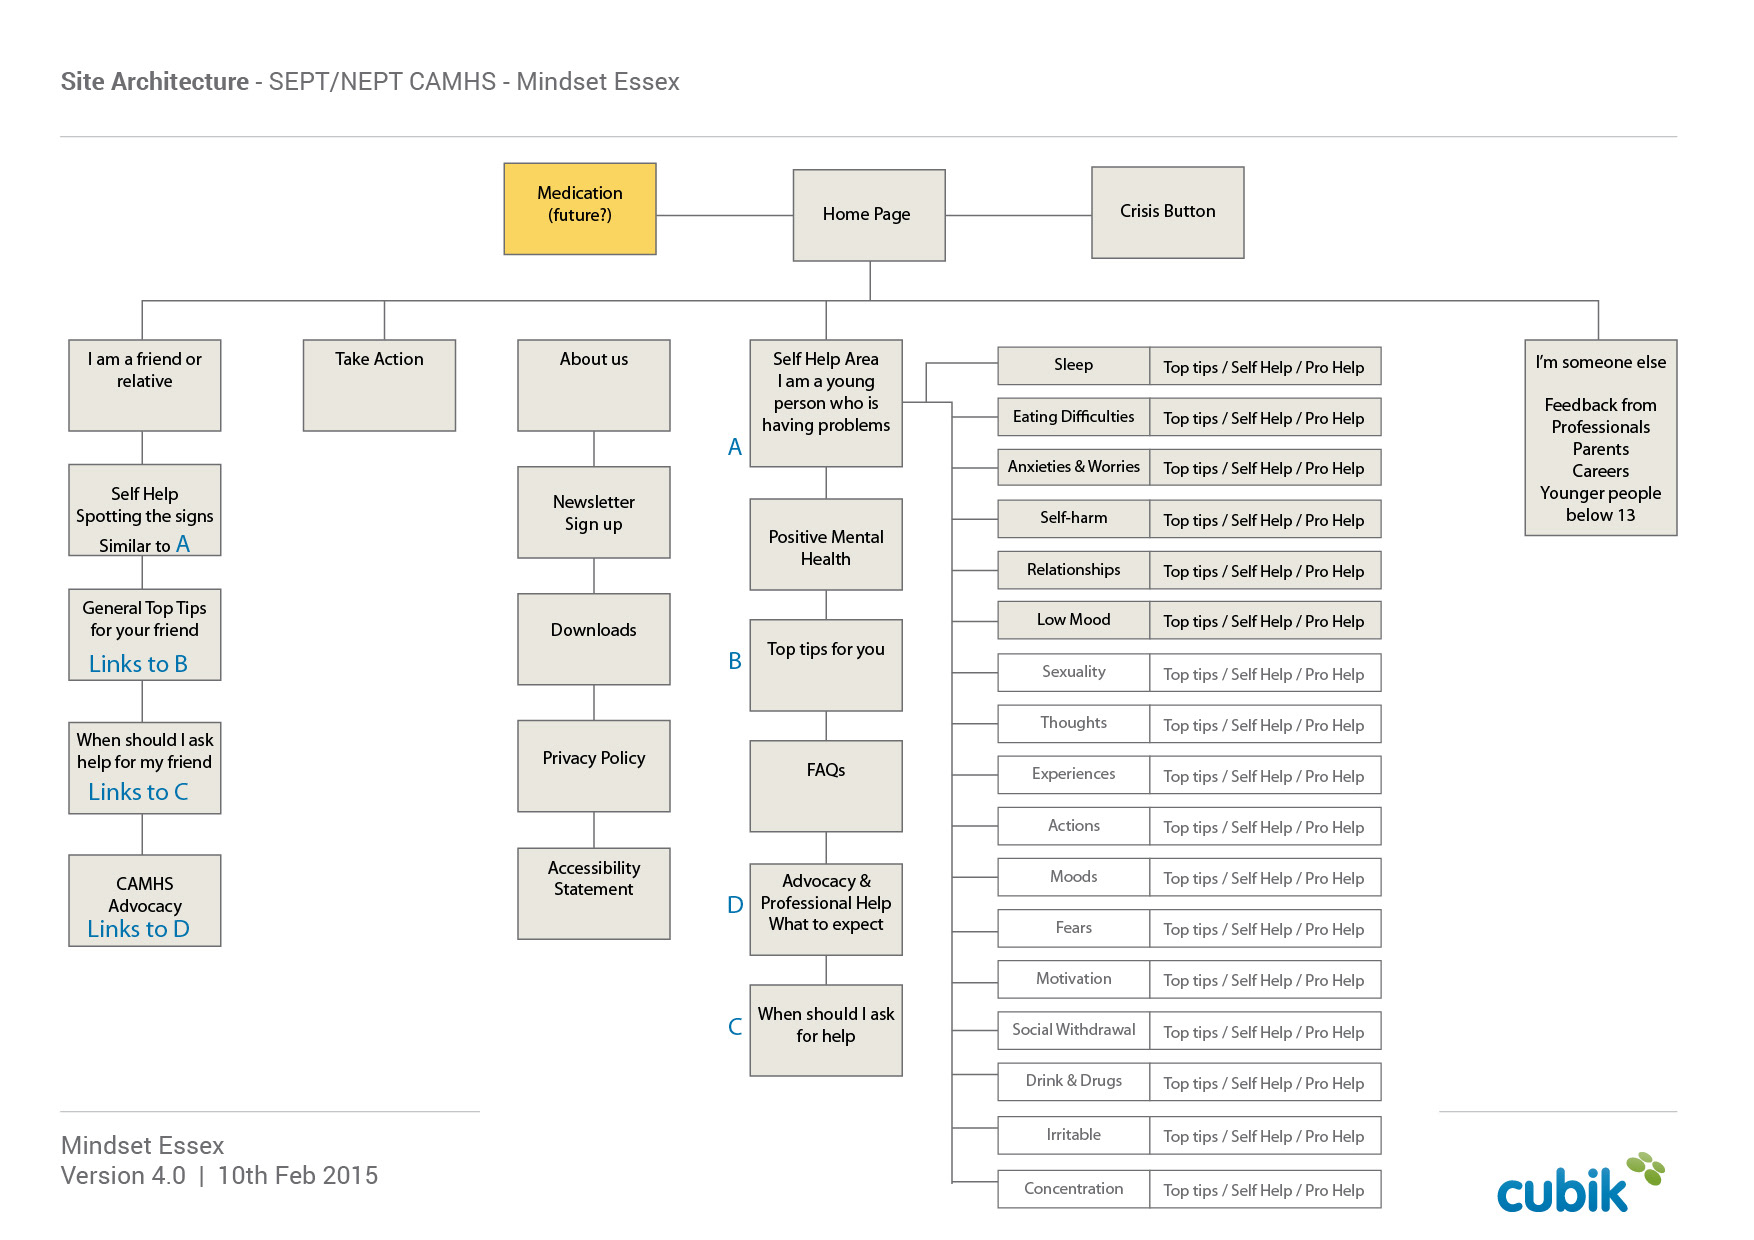Image resolution: width=1754 pixels, height=1240 pixels.
Task: Select Advocacy & Professional Help box
Action: [826, 910]
